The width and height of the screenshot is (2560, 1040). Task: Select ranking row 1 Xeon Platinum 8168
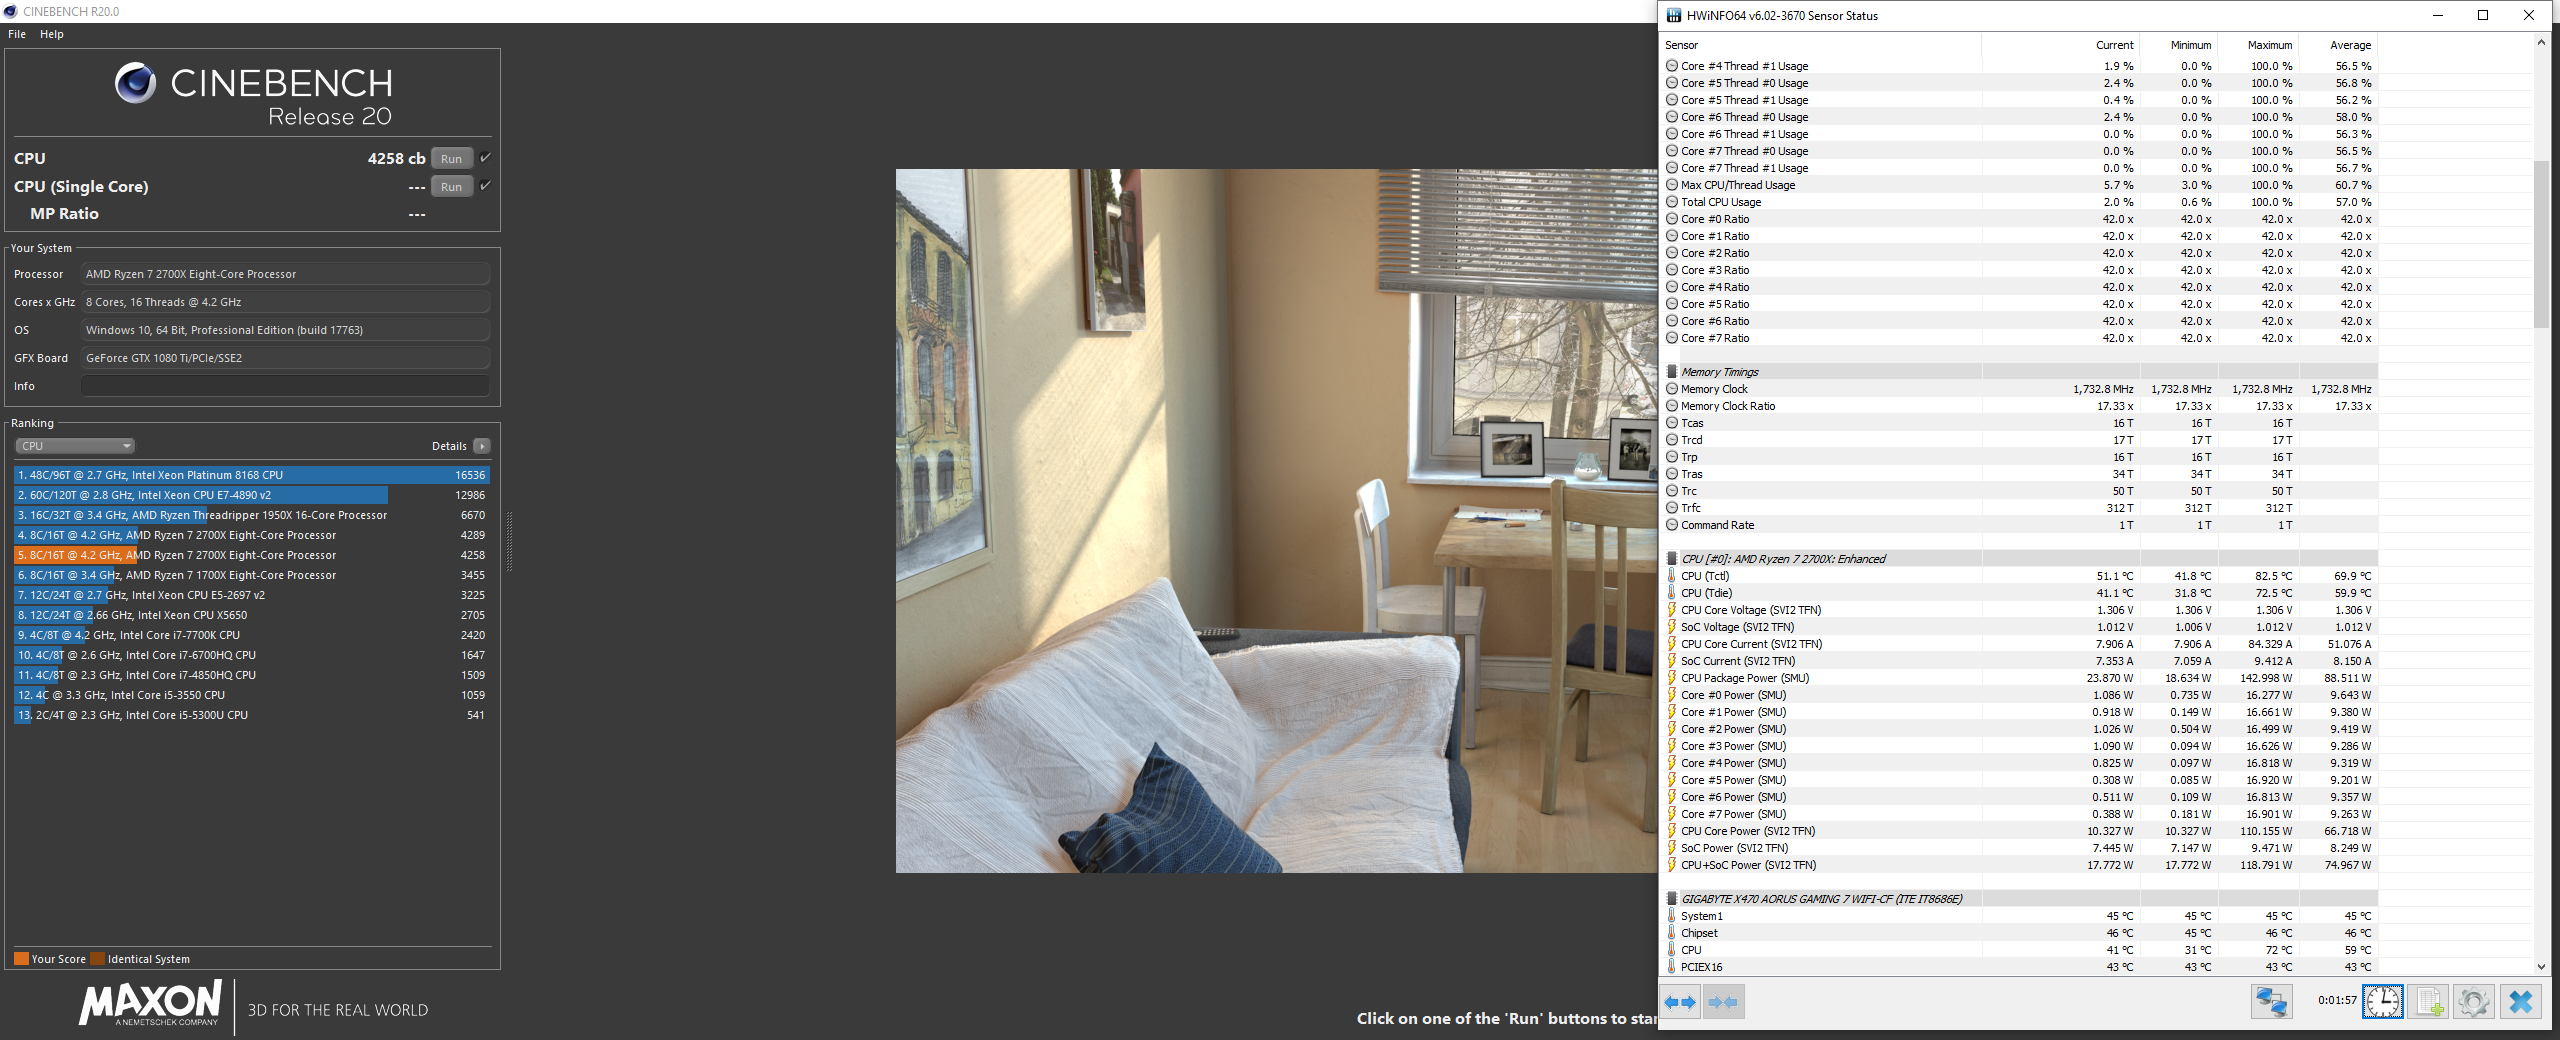252,475
